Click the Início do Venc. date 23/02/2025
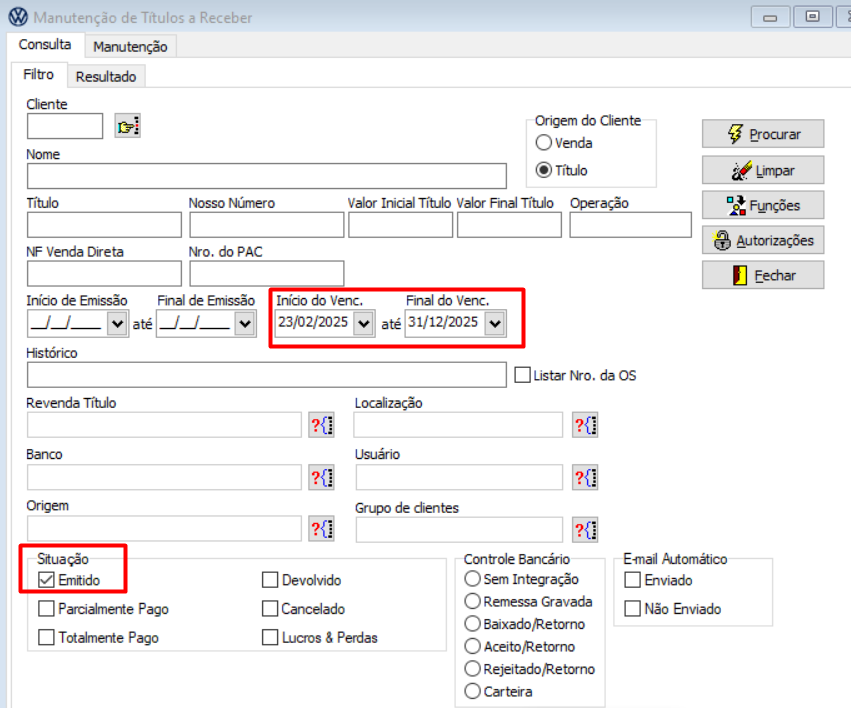 tap(314, 323)
